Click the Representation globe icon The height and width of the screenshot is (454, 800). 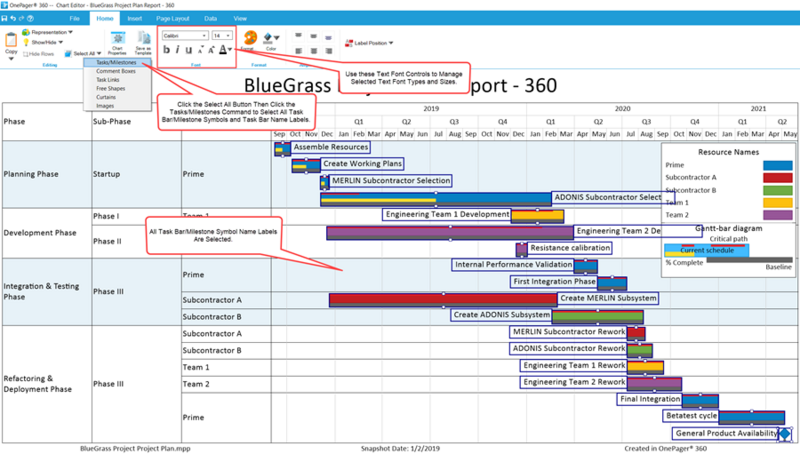(26, 32)
